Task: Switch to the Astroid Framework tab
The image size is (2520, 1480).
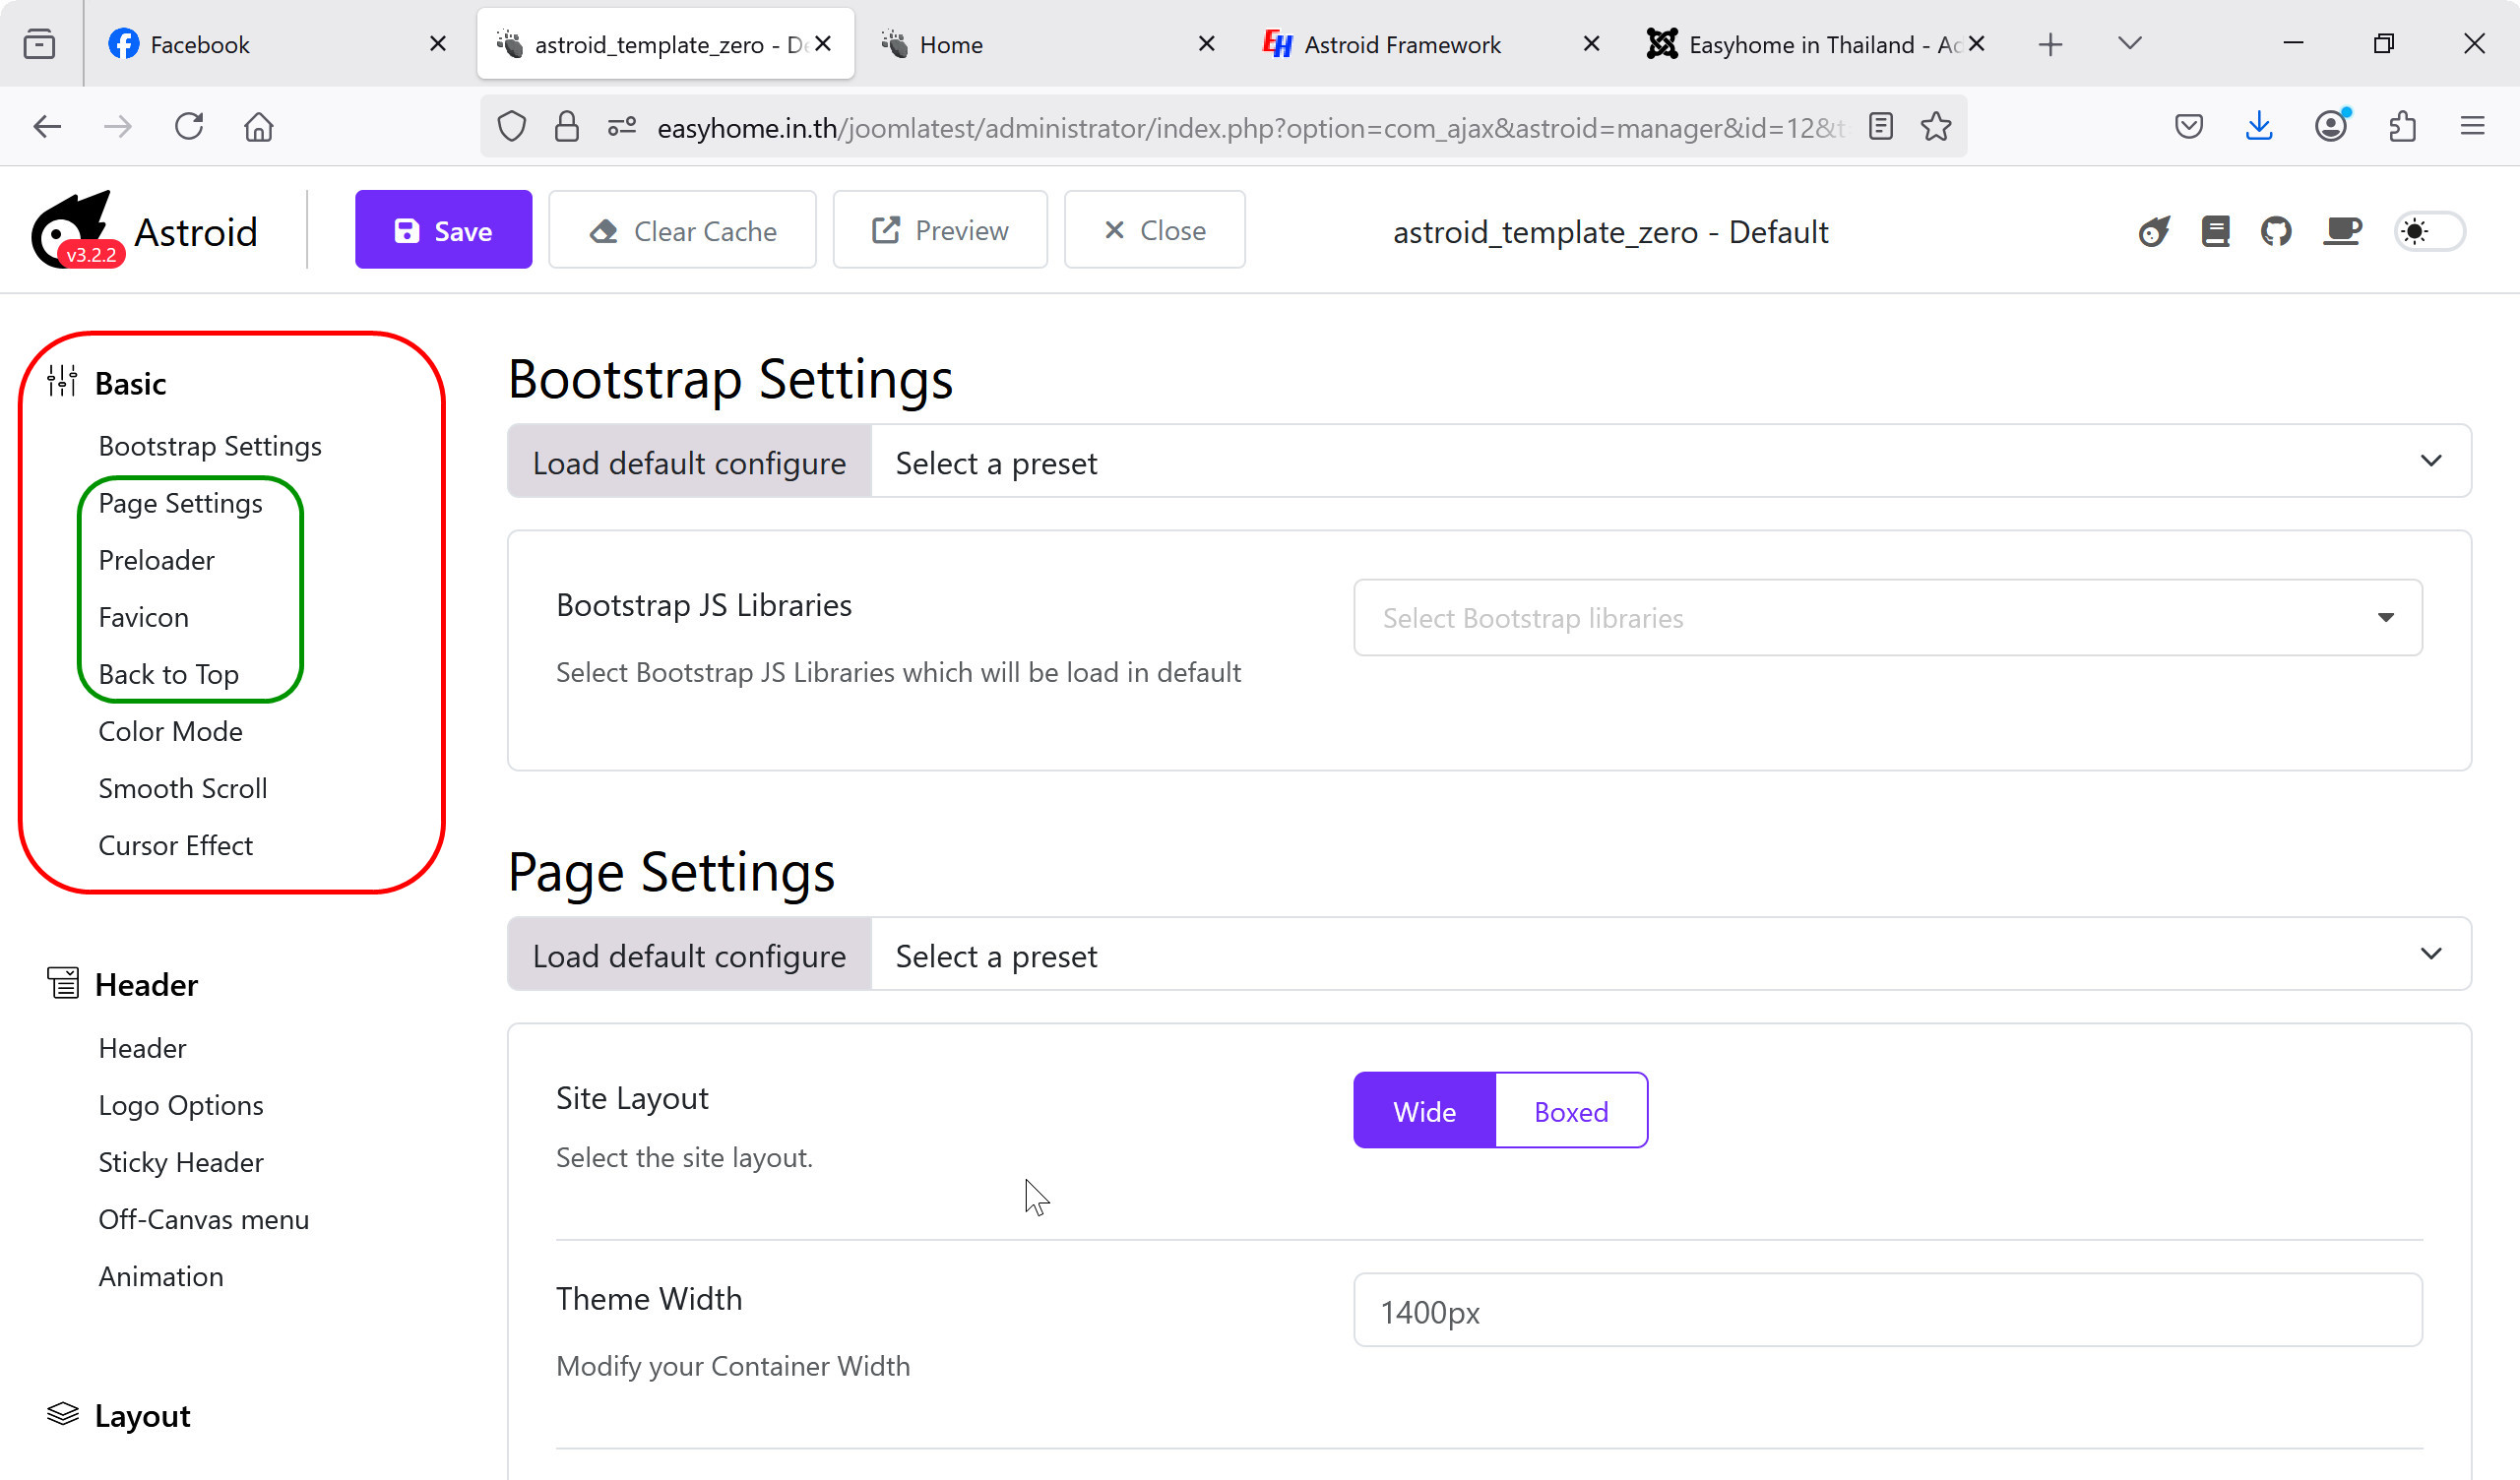Action: [1400, 44]
